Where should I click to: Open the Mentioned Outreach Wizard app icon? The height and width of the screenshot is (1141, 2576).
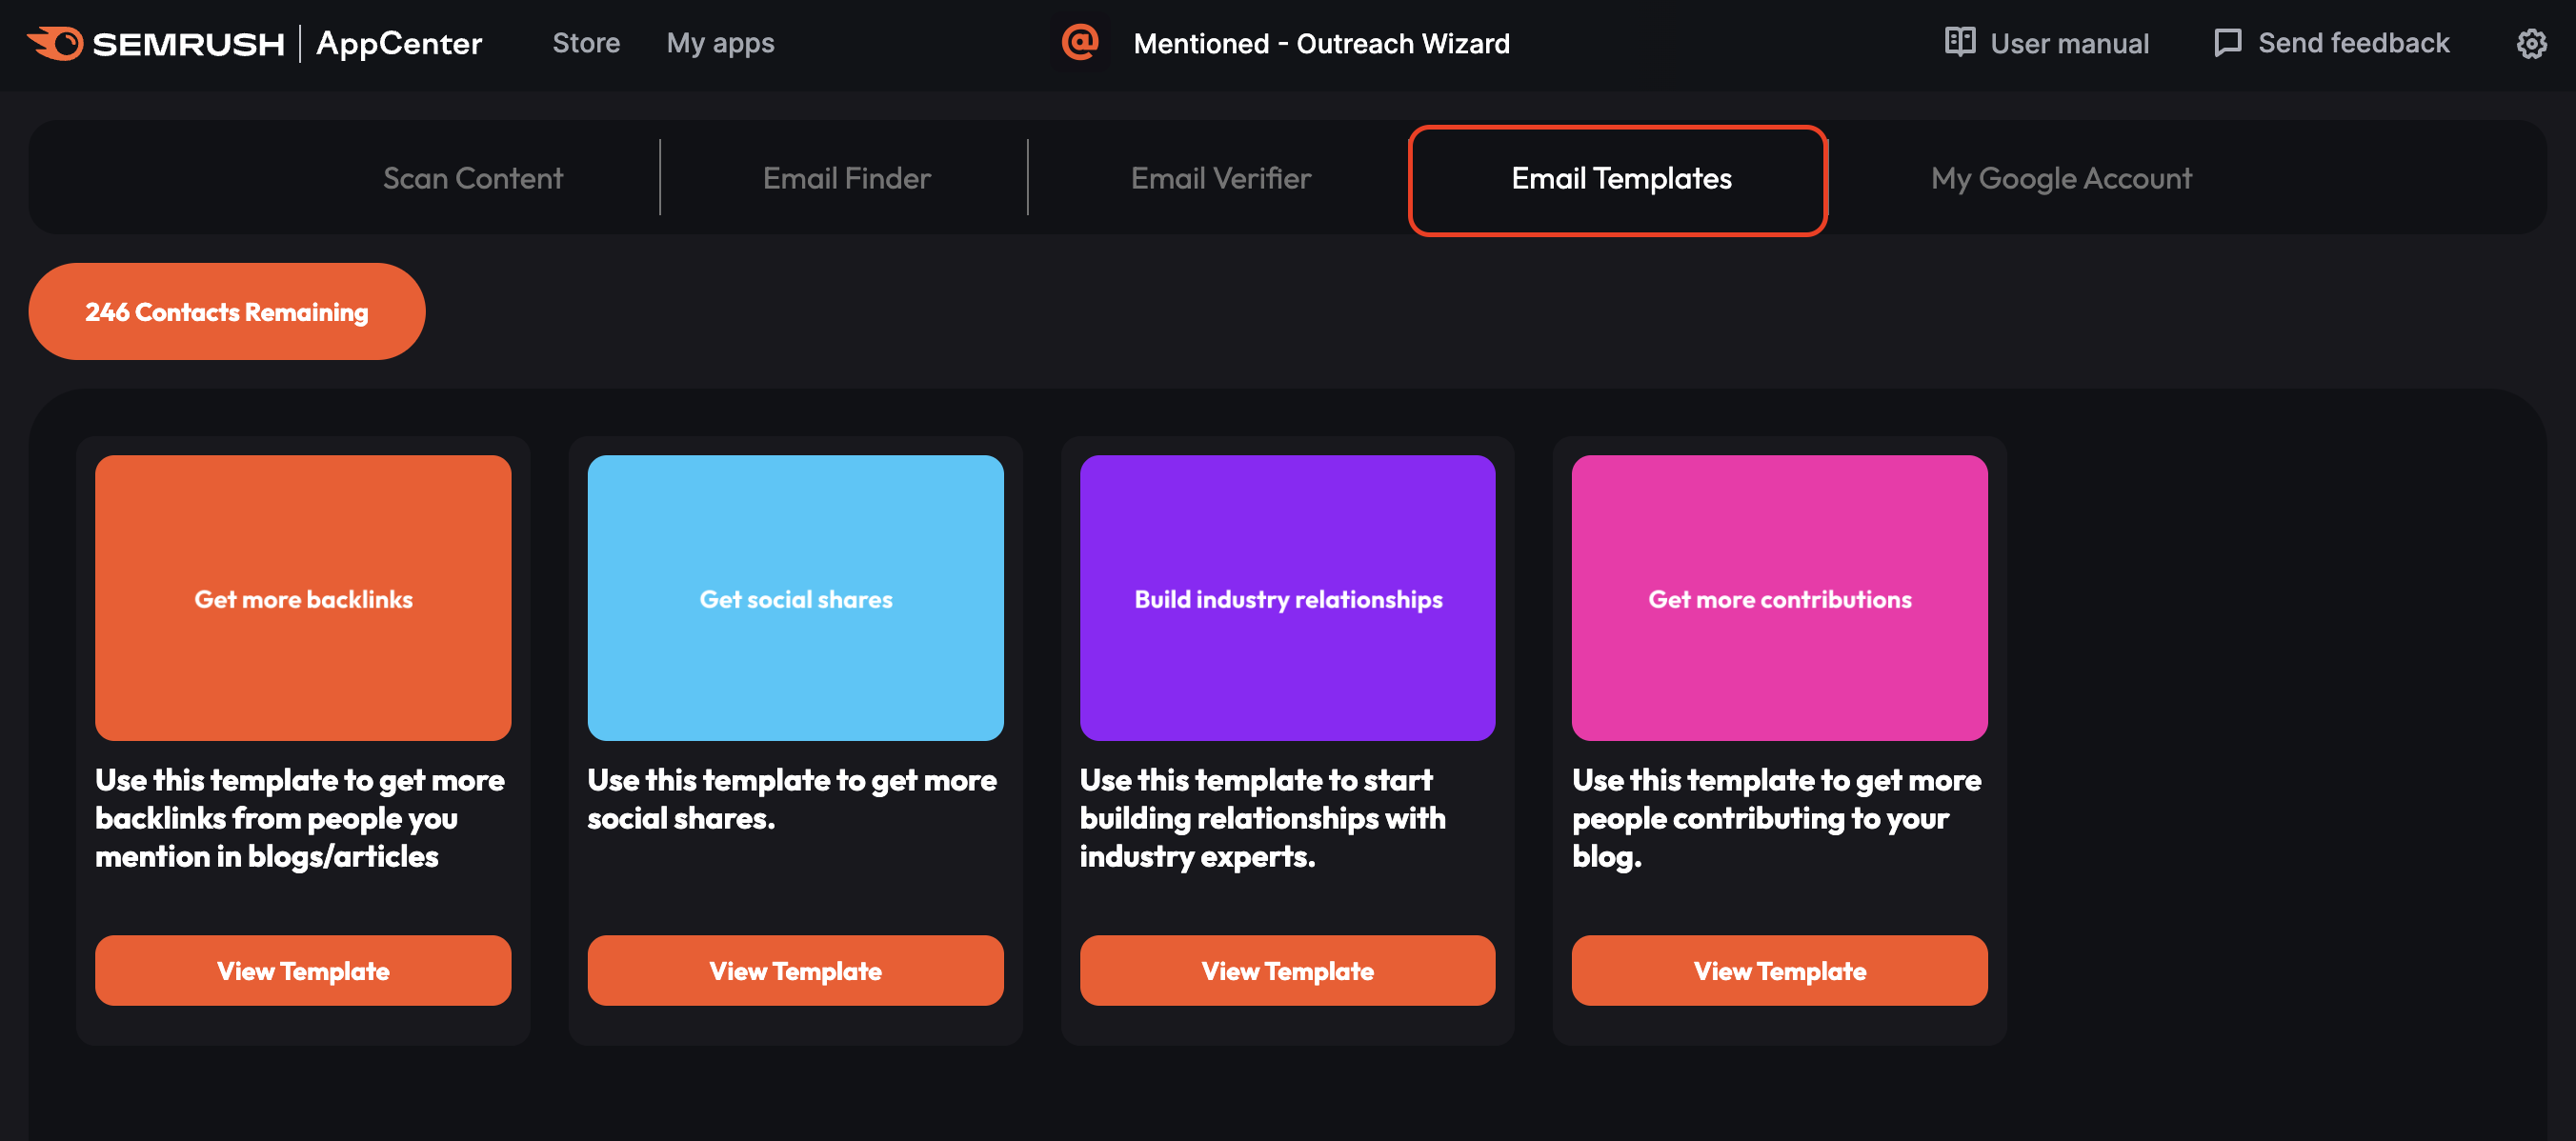[x=1081, y=42]
